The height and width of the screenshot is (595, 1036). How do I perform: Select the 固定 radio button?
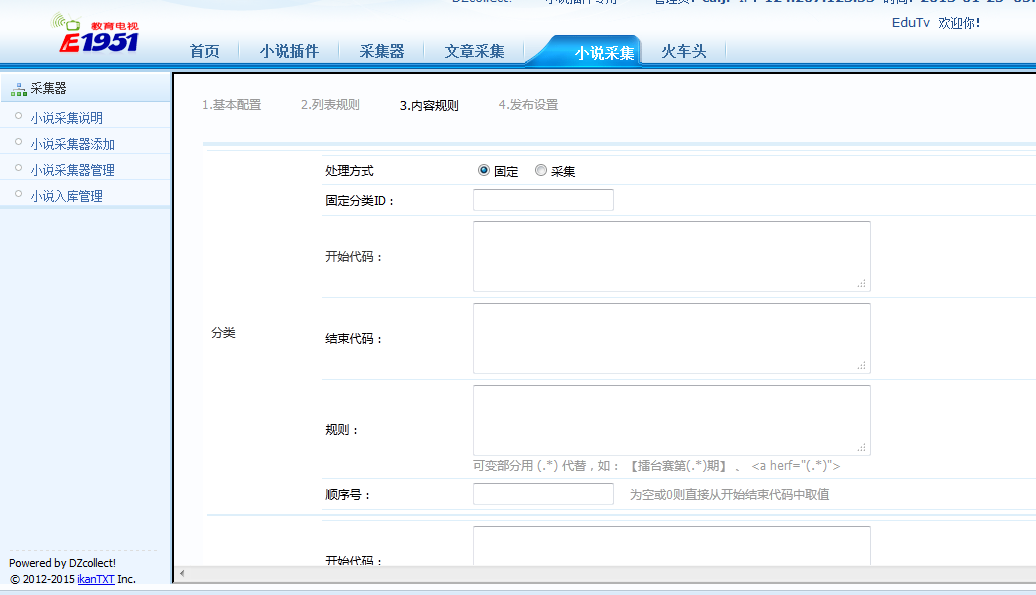(484, 171)
